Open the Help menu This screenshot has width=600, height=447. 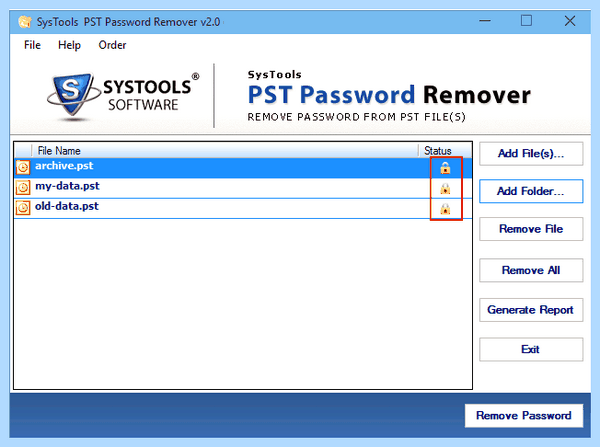pos(69,45)
